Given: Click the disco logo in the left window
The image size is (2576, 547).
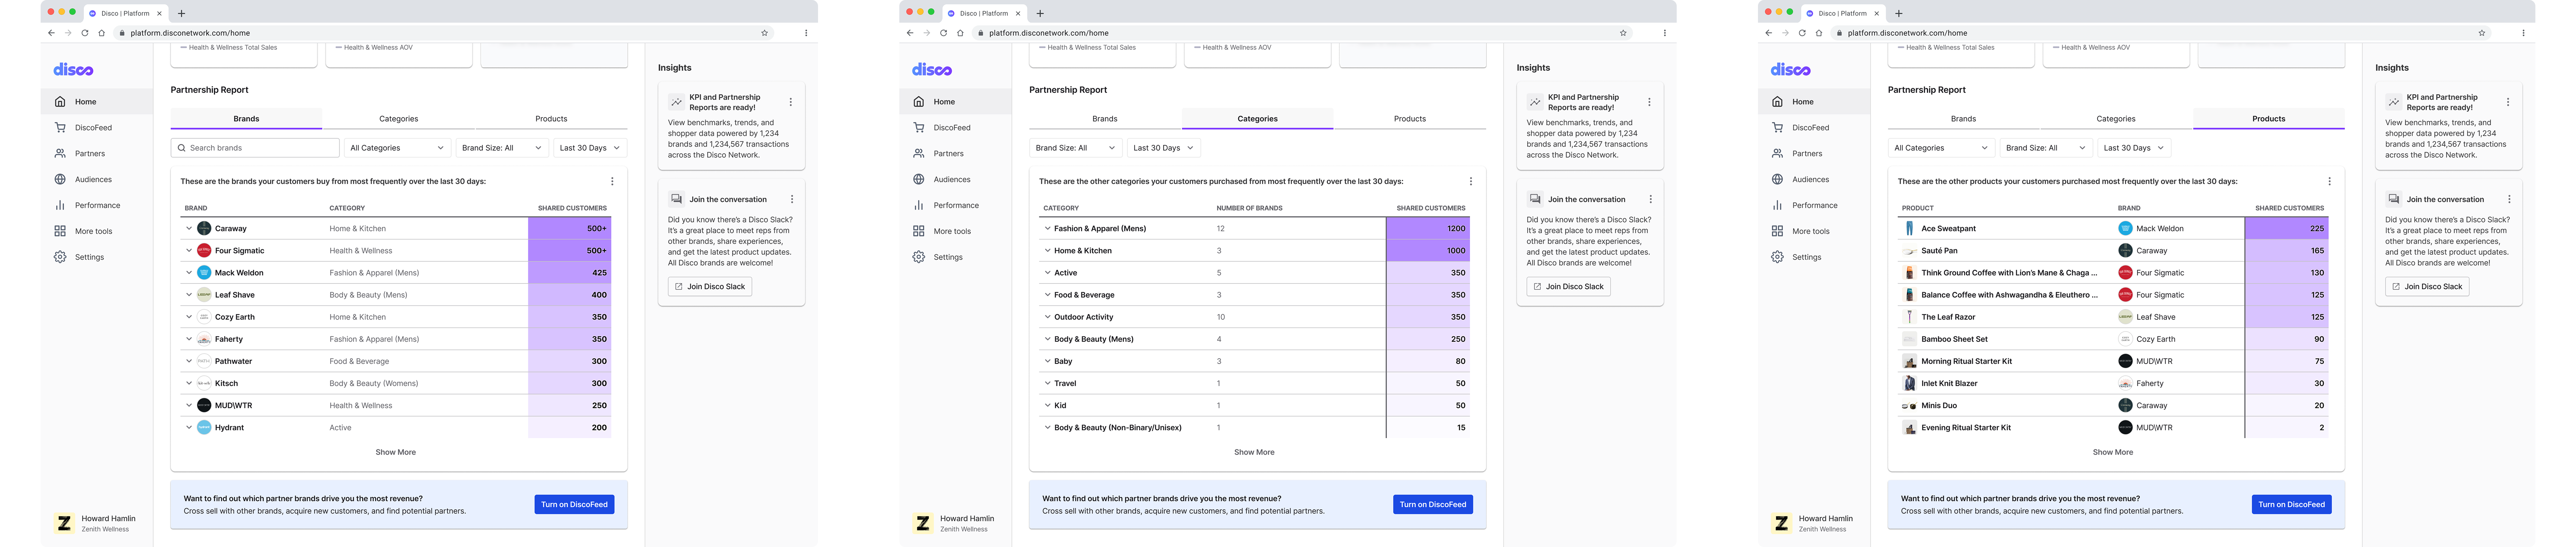Looking at the screenshot, I should (73, 70).
